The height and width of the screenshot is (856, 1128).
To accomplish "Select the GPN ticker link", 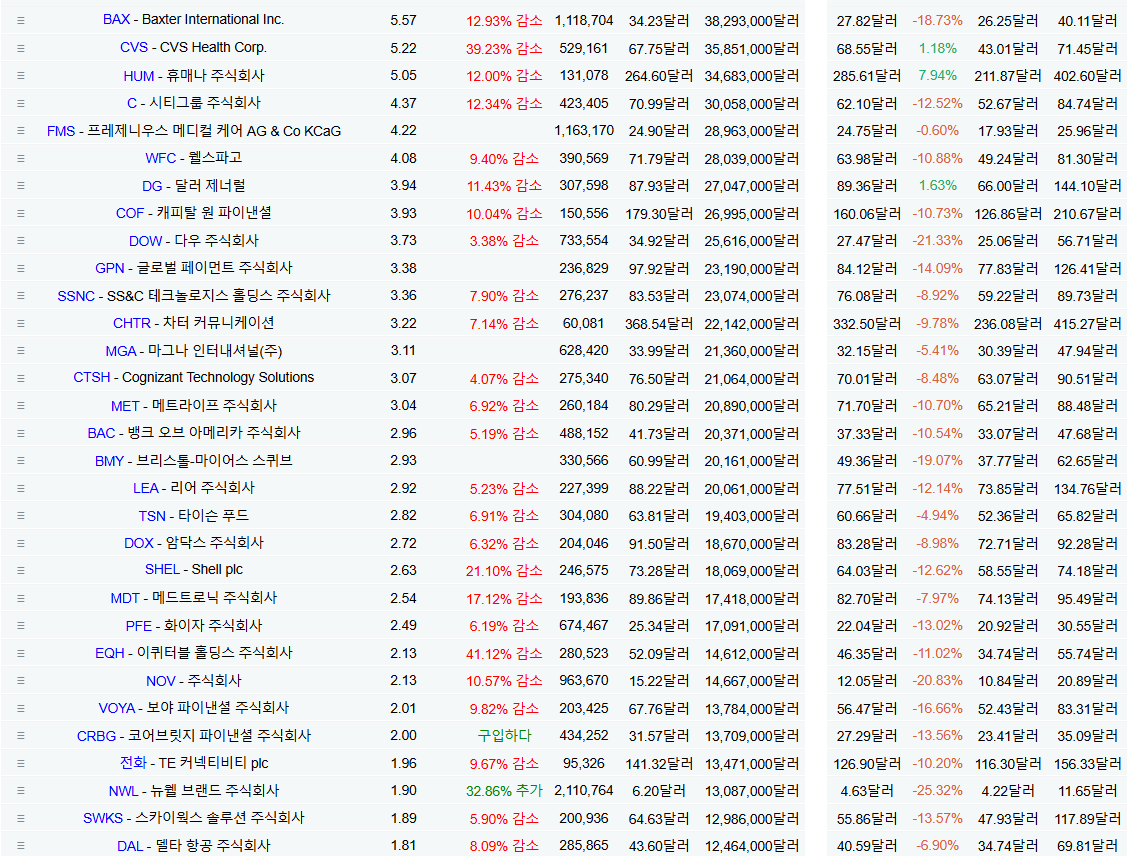I will pos(110,268).
